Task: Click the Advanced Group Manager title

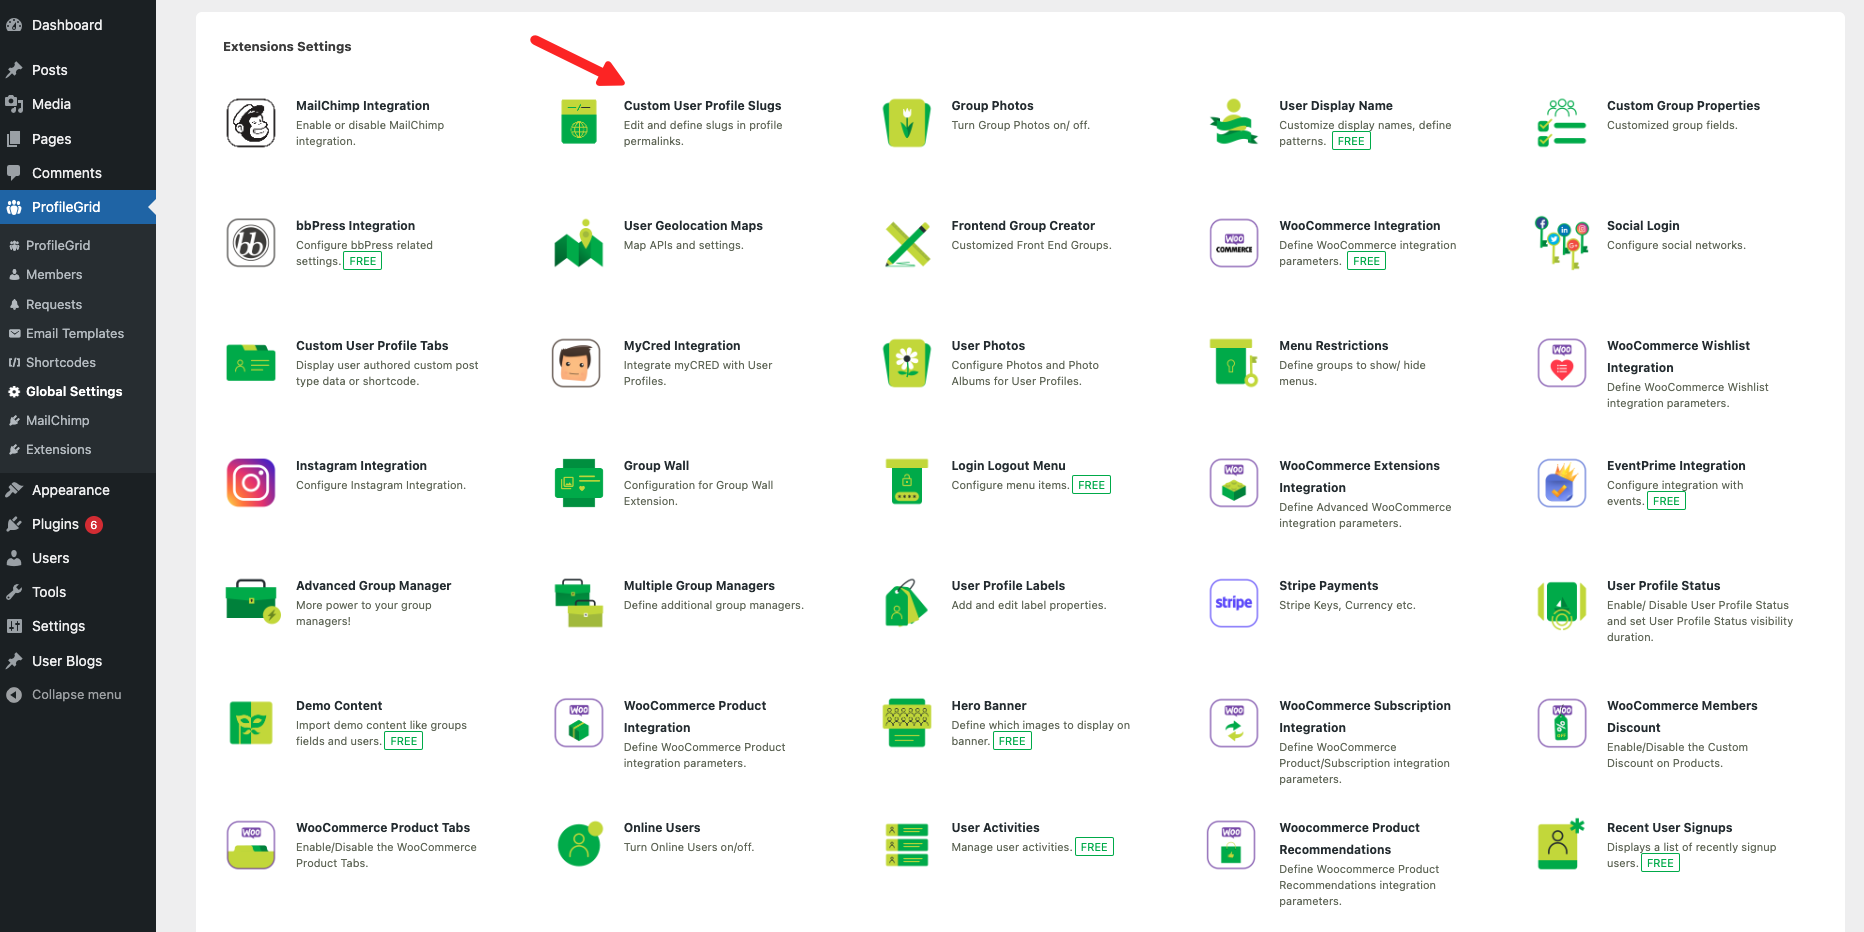Action: coord(373,586)
